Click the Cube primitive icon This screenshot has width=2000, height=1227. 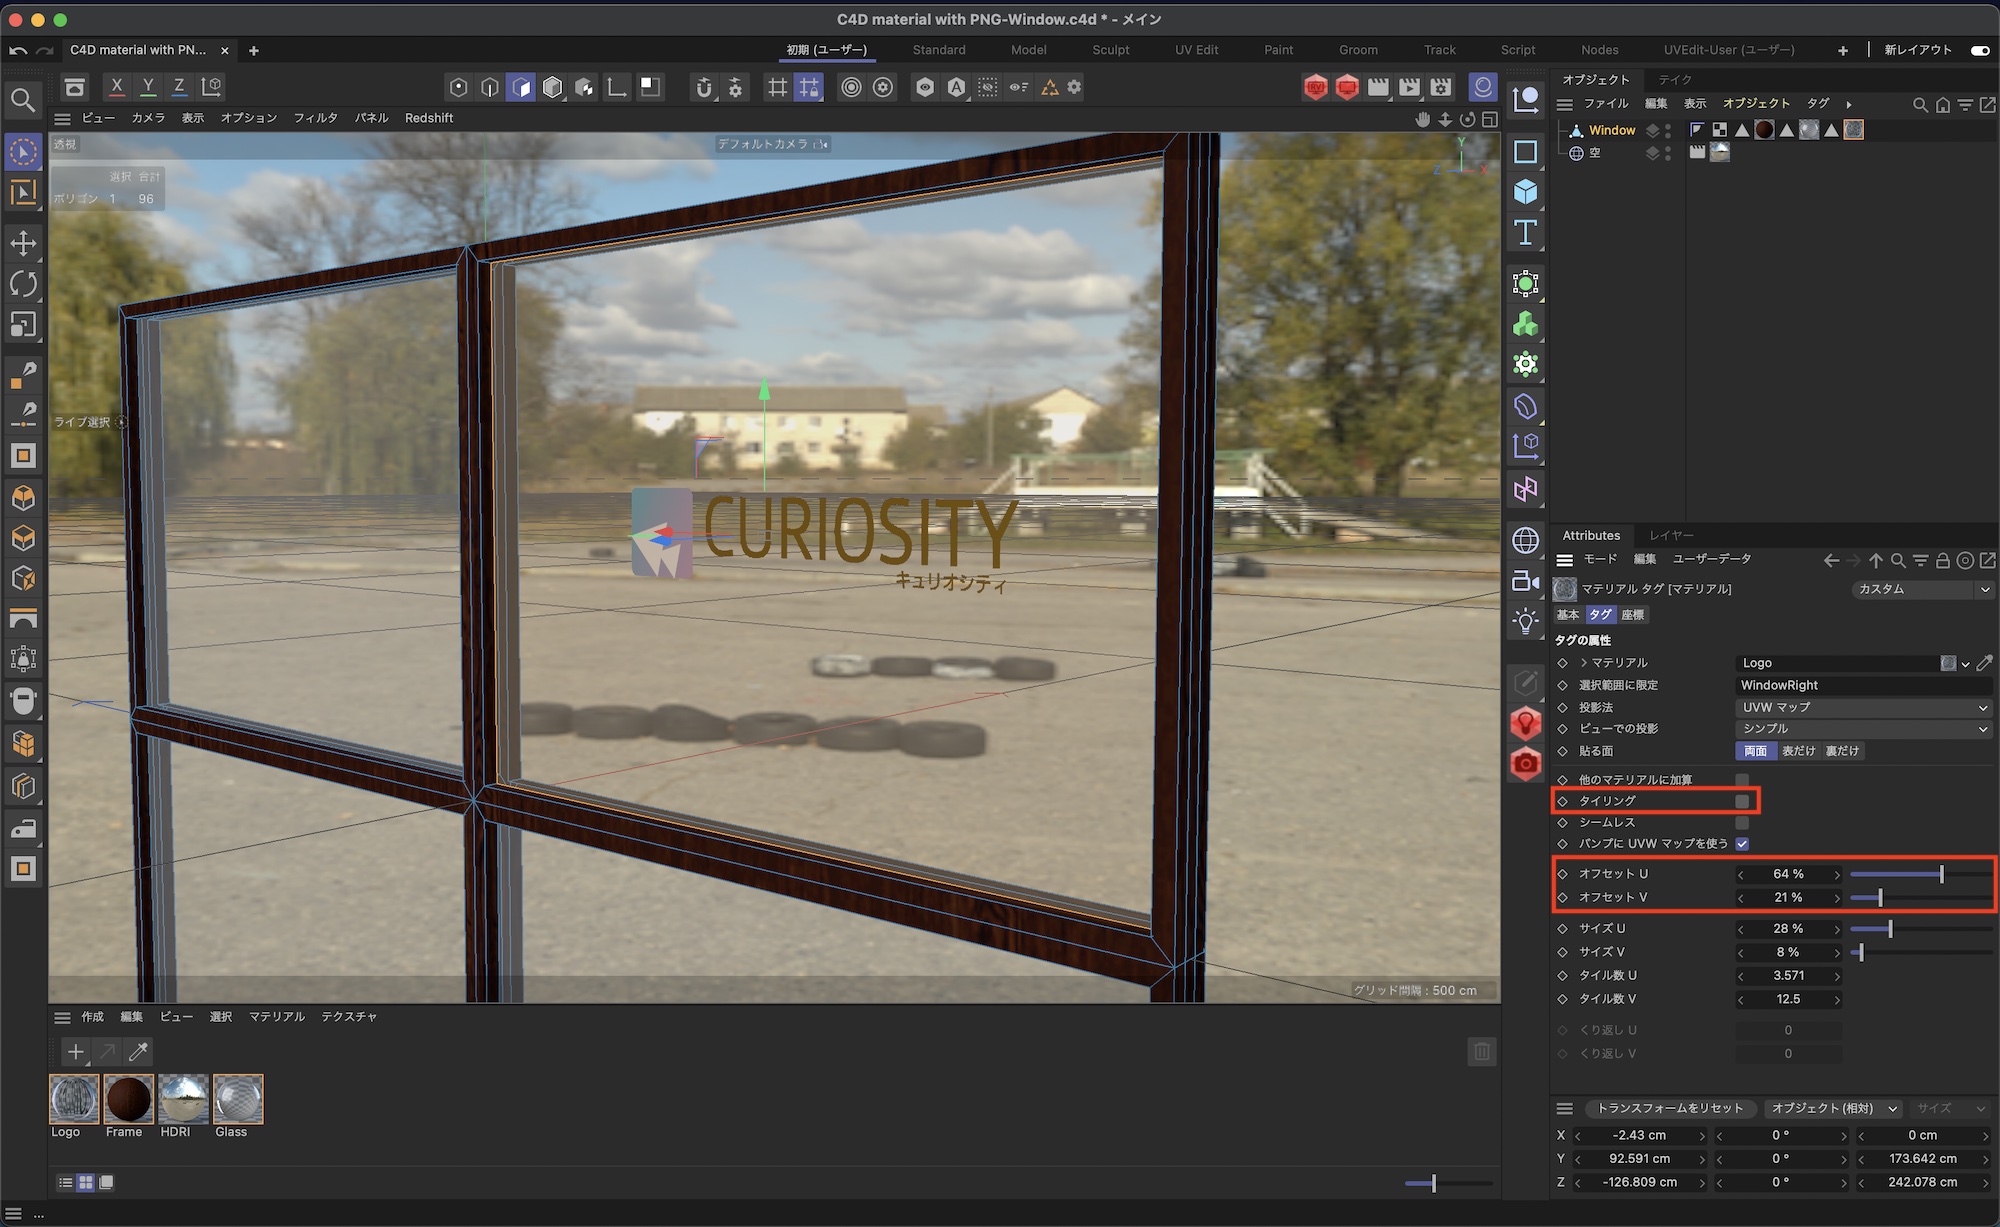coord(1525,191)
